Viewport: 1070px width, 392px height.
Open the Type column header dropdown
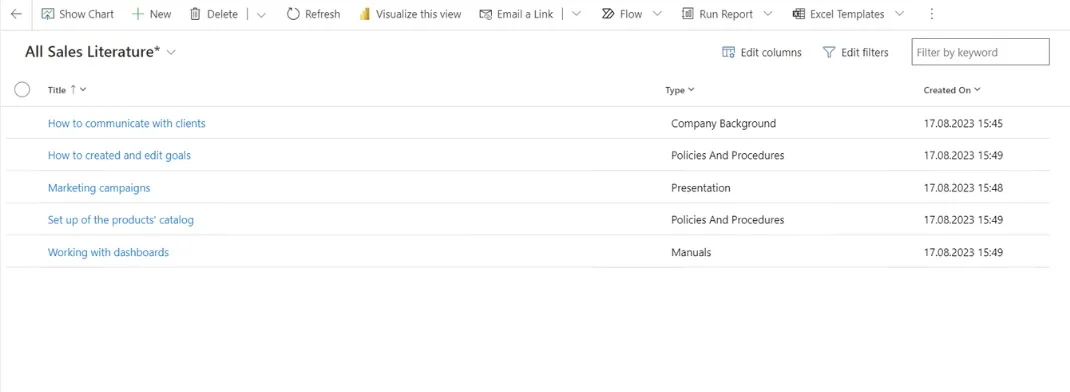[691, 90]
